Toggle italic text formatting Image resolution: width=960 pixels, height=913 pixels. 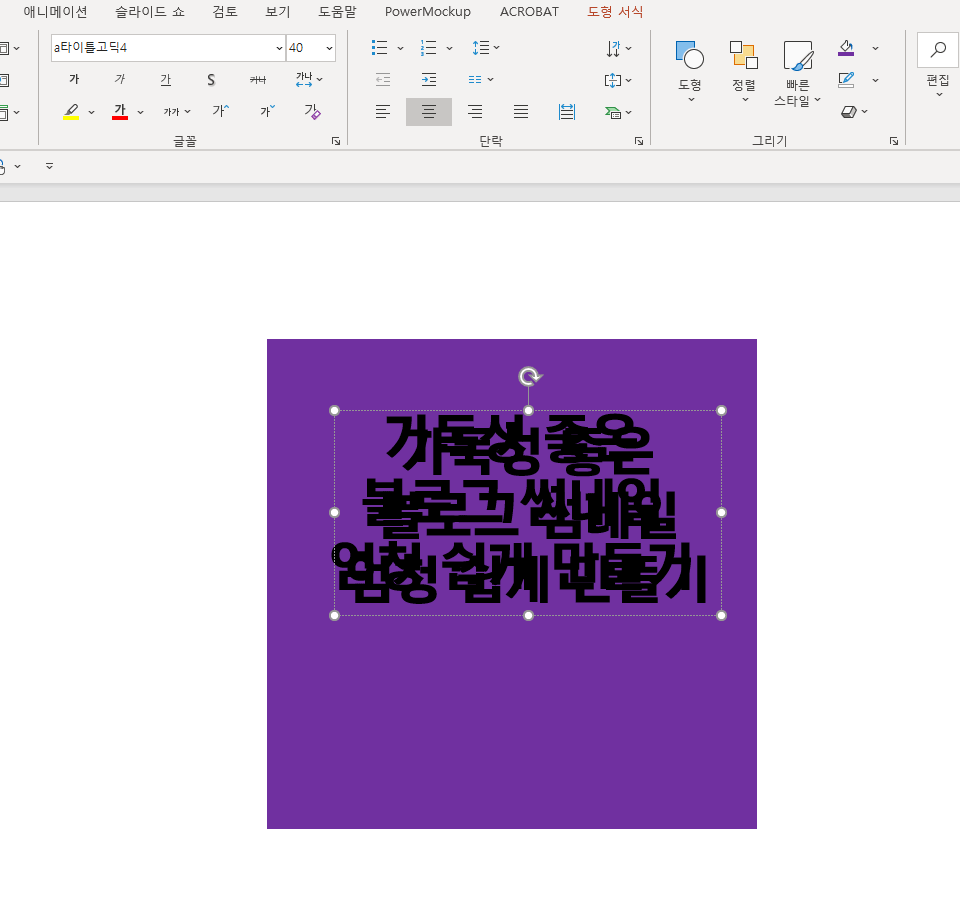pyautogui.click(x=120, y=79)
